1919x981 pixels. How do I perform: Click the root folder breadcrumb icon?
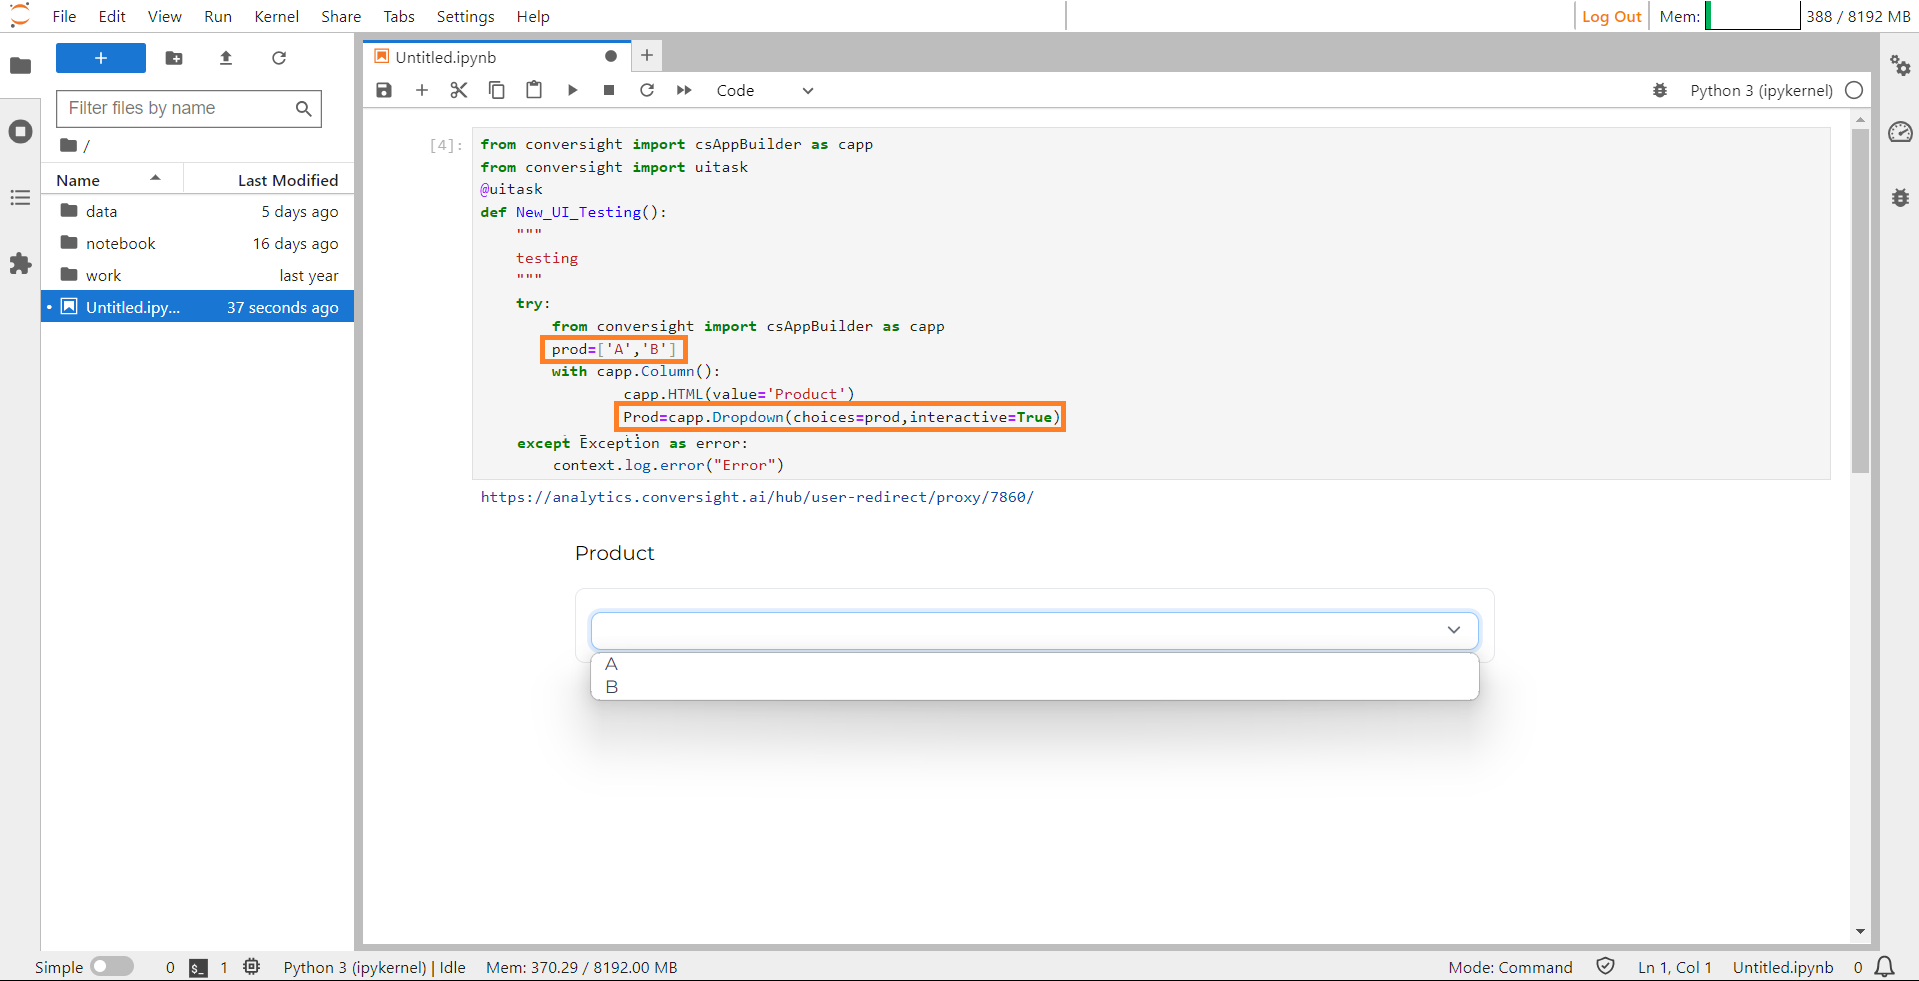[69, 145]
